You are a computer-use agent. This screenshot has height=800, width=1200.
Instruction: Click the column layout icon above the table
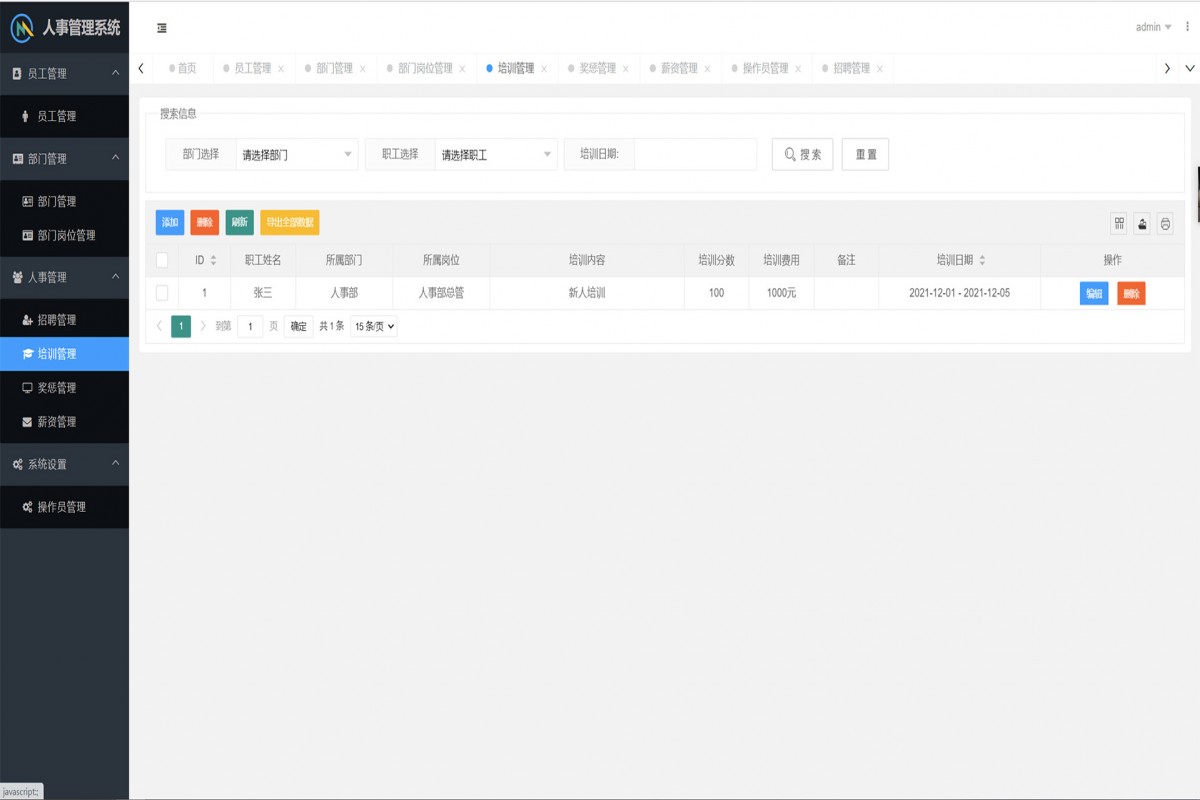pyautogui.click(x=1117, y=224)
